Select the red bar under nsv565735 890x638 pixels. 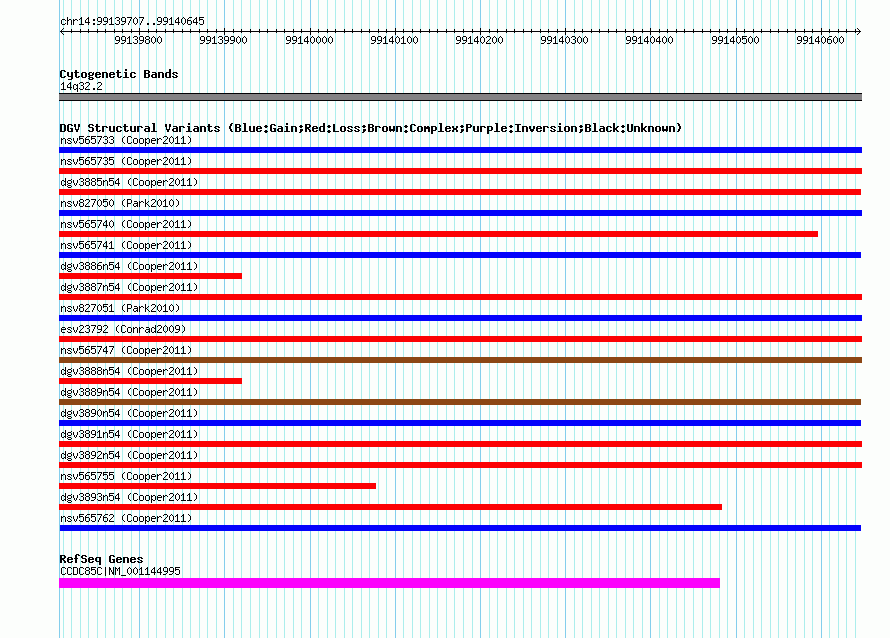pyautogui.click(x=460, y=171)
